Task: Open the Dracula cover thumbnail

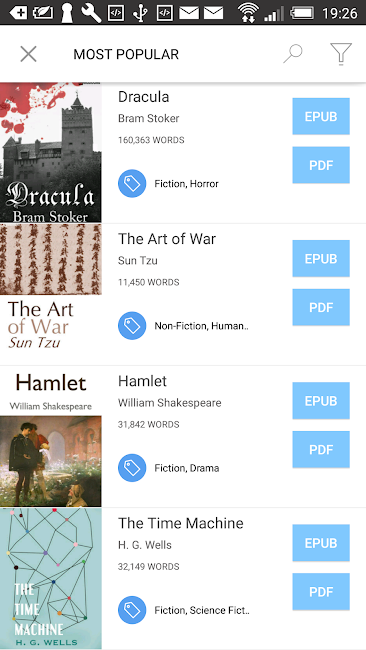Action: [51, 153]
